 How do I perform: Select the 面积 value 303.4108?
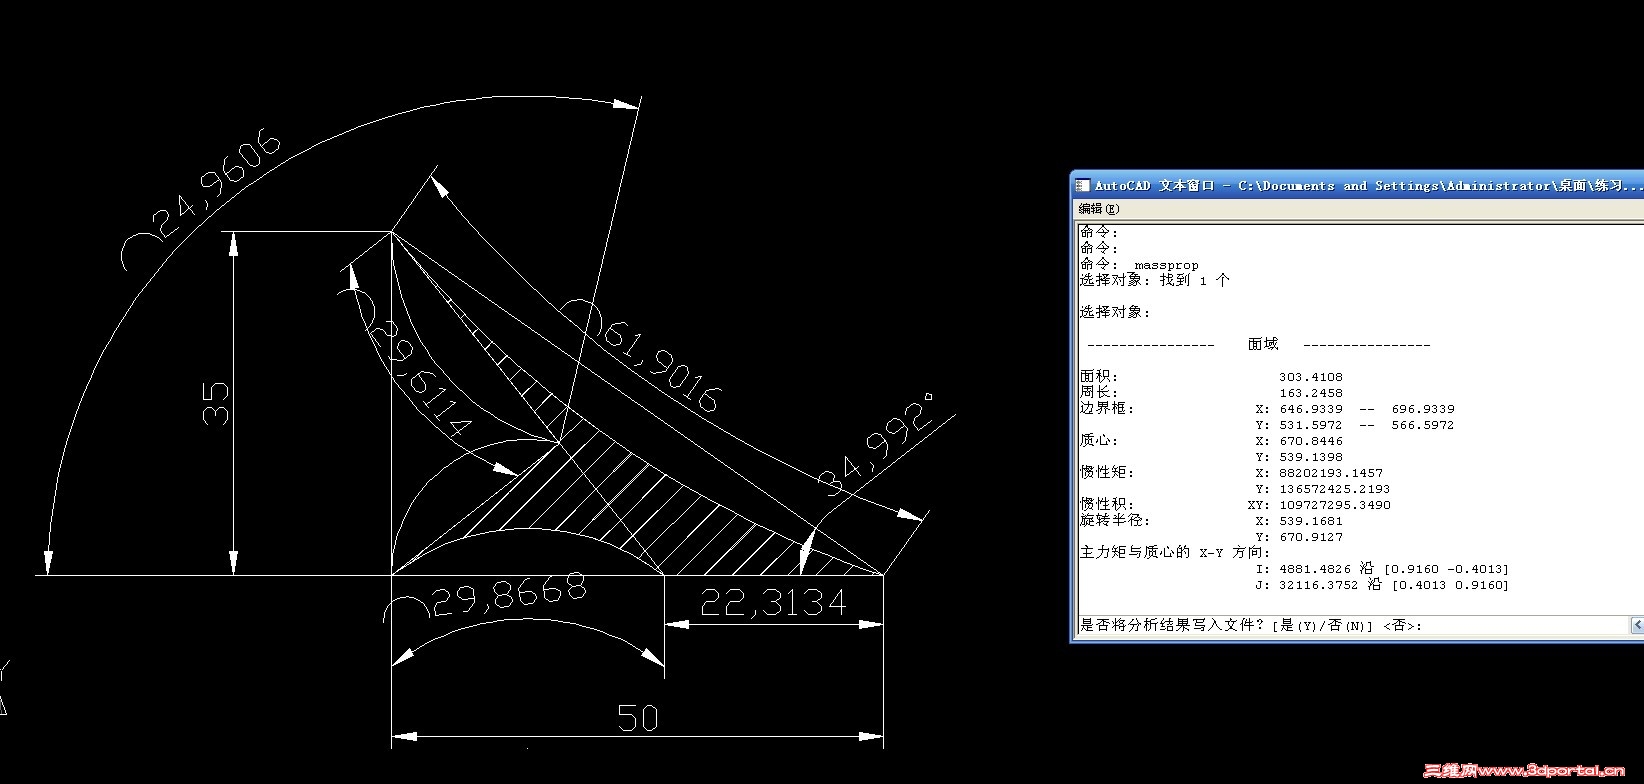[1311, 377]
